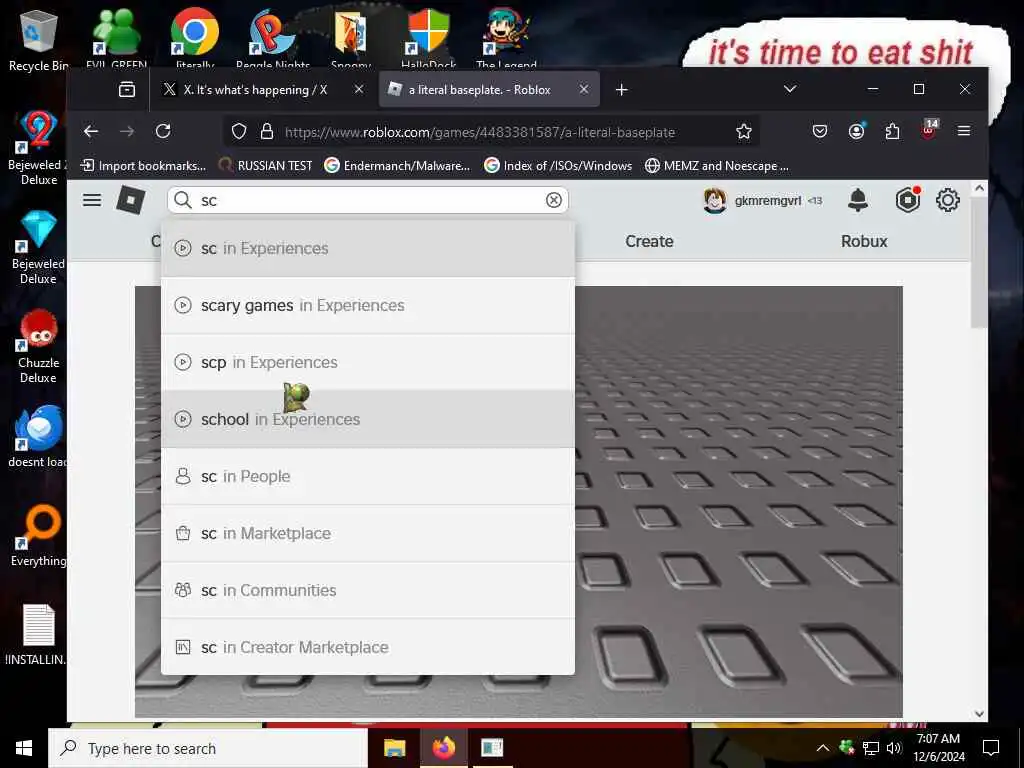Clear the Roblox search box text

click(x=554, y=200)
